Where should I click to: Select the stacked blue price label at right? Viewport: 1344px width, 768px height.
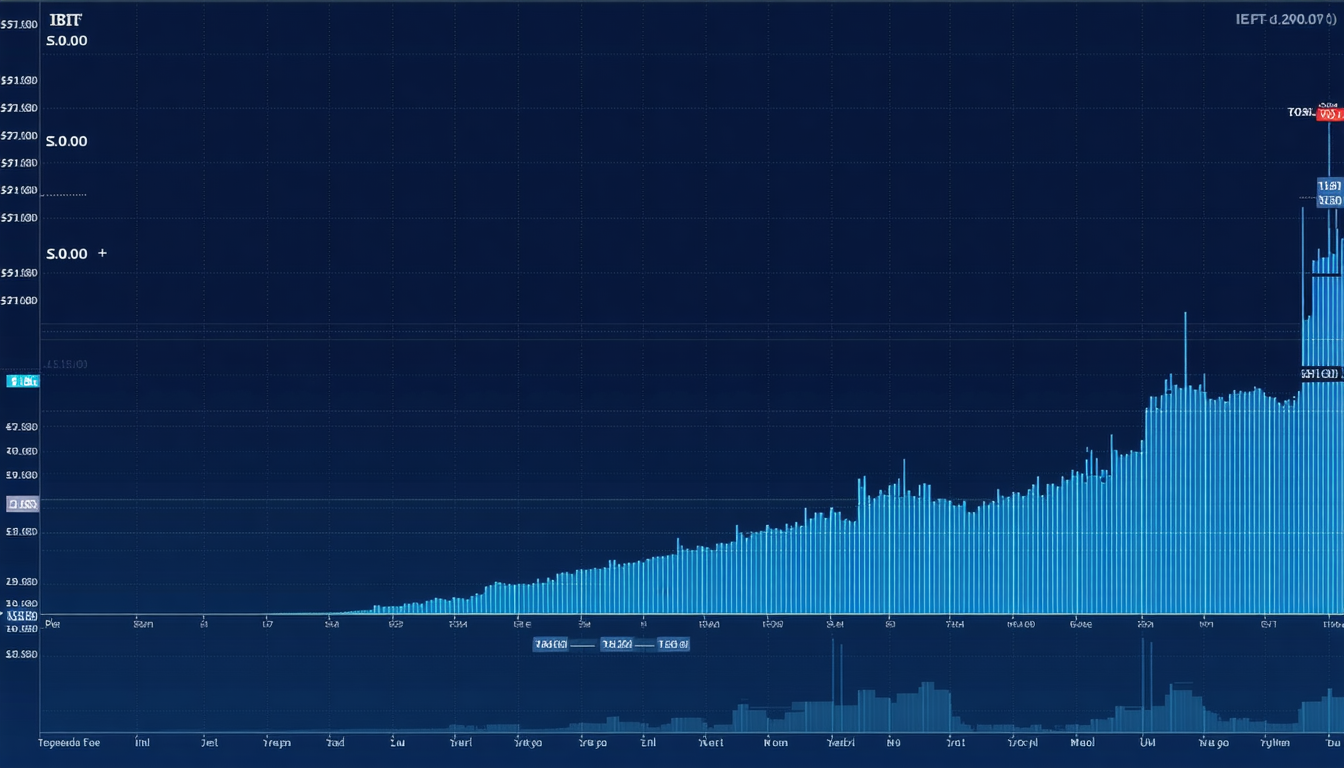(x=1329, y=193)
